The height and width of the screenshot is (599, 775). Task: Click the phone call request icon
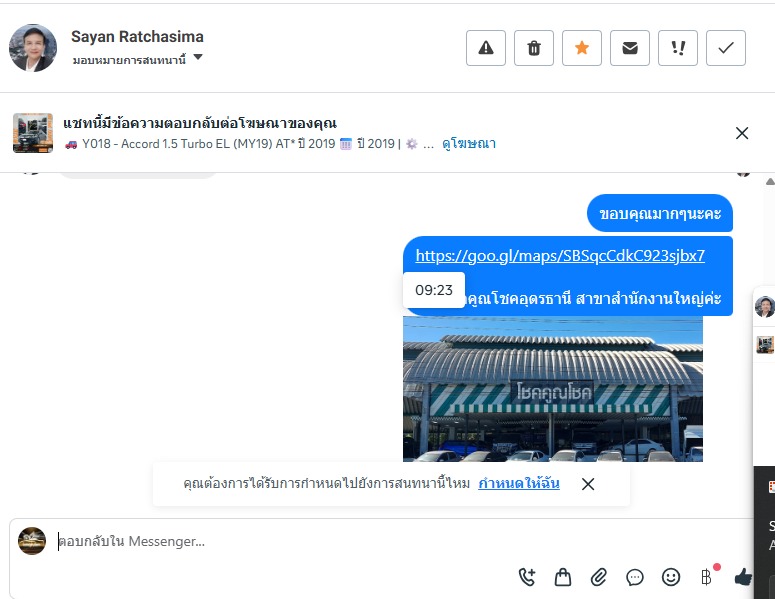coord(527,577)
